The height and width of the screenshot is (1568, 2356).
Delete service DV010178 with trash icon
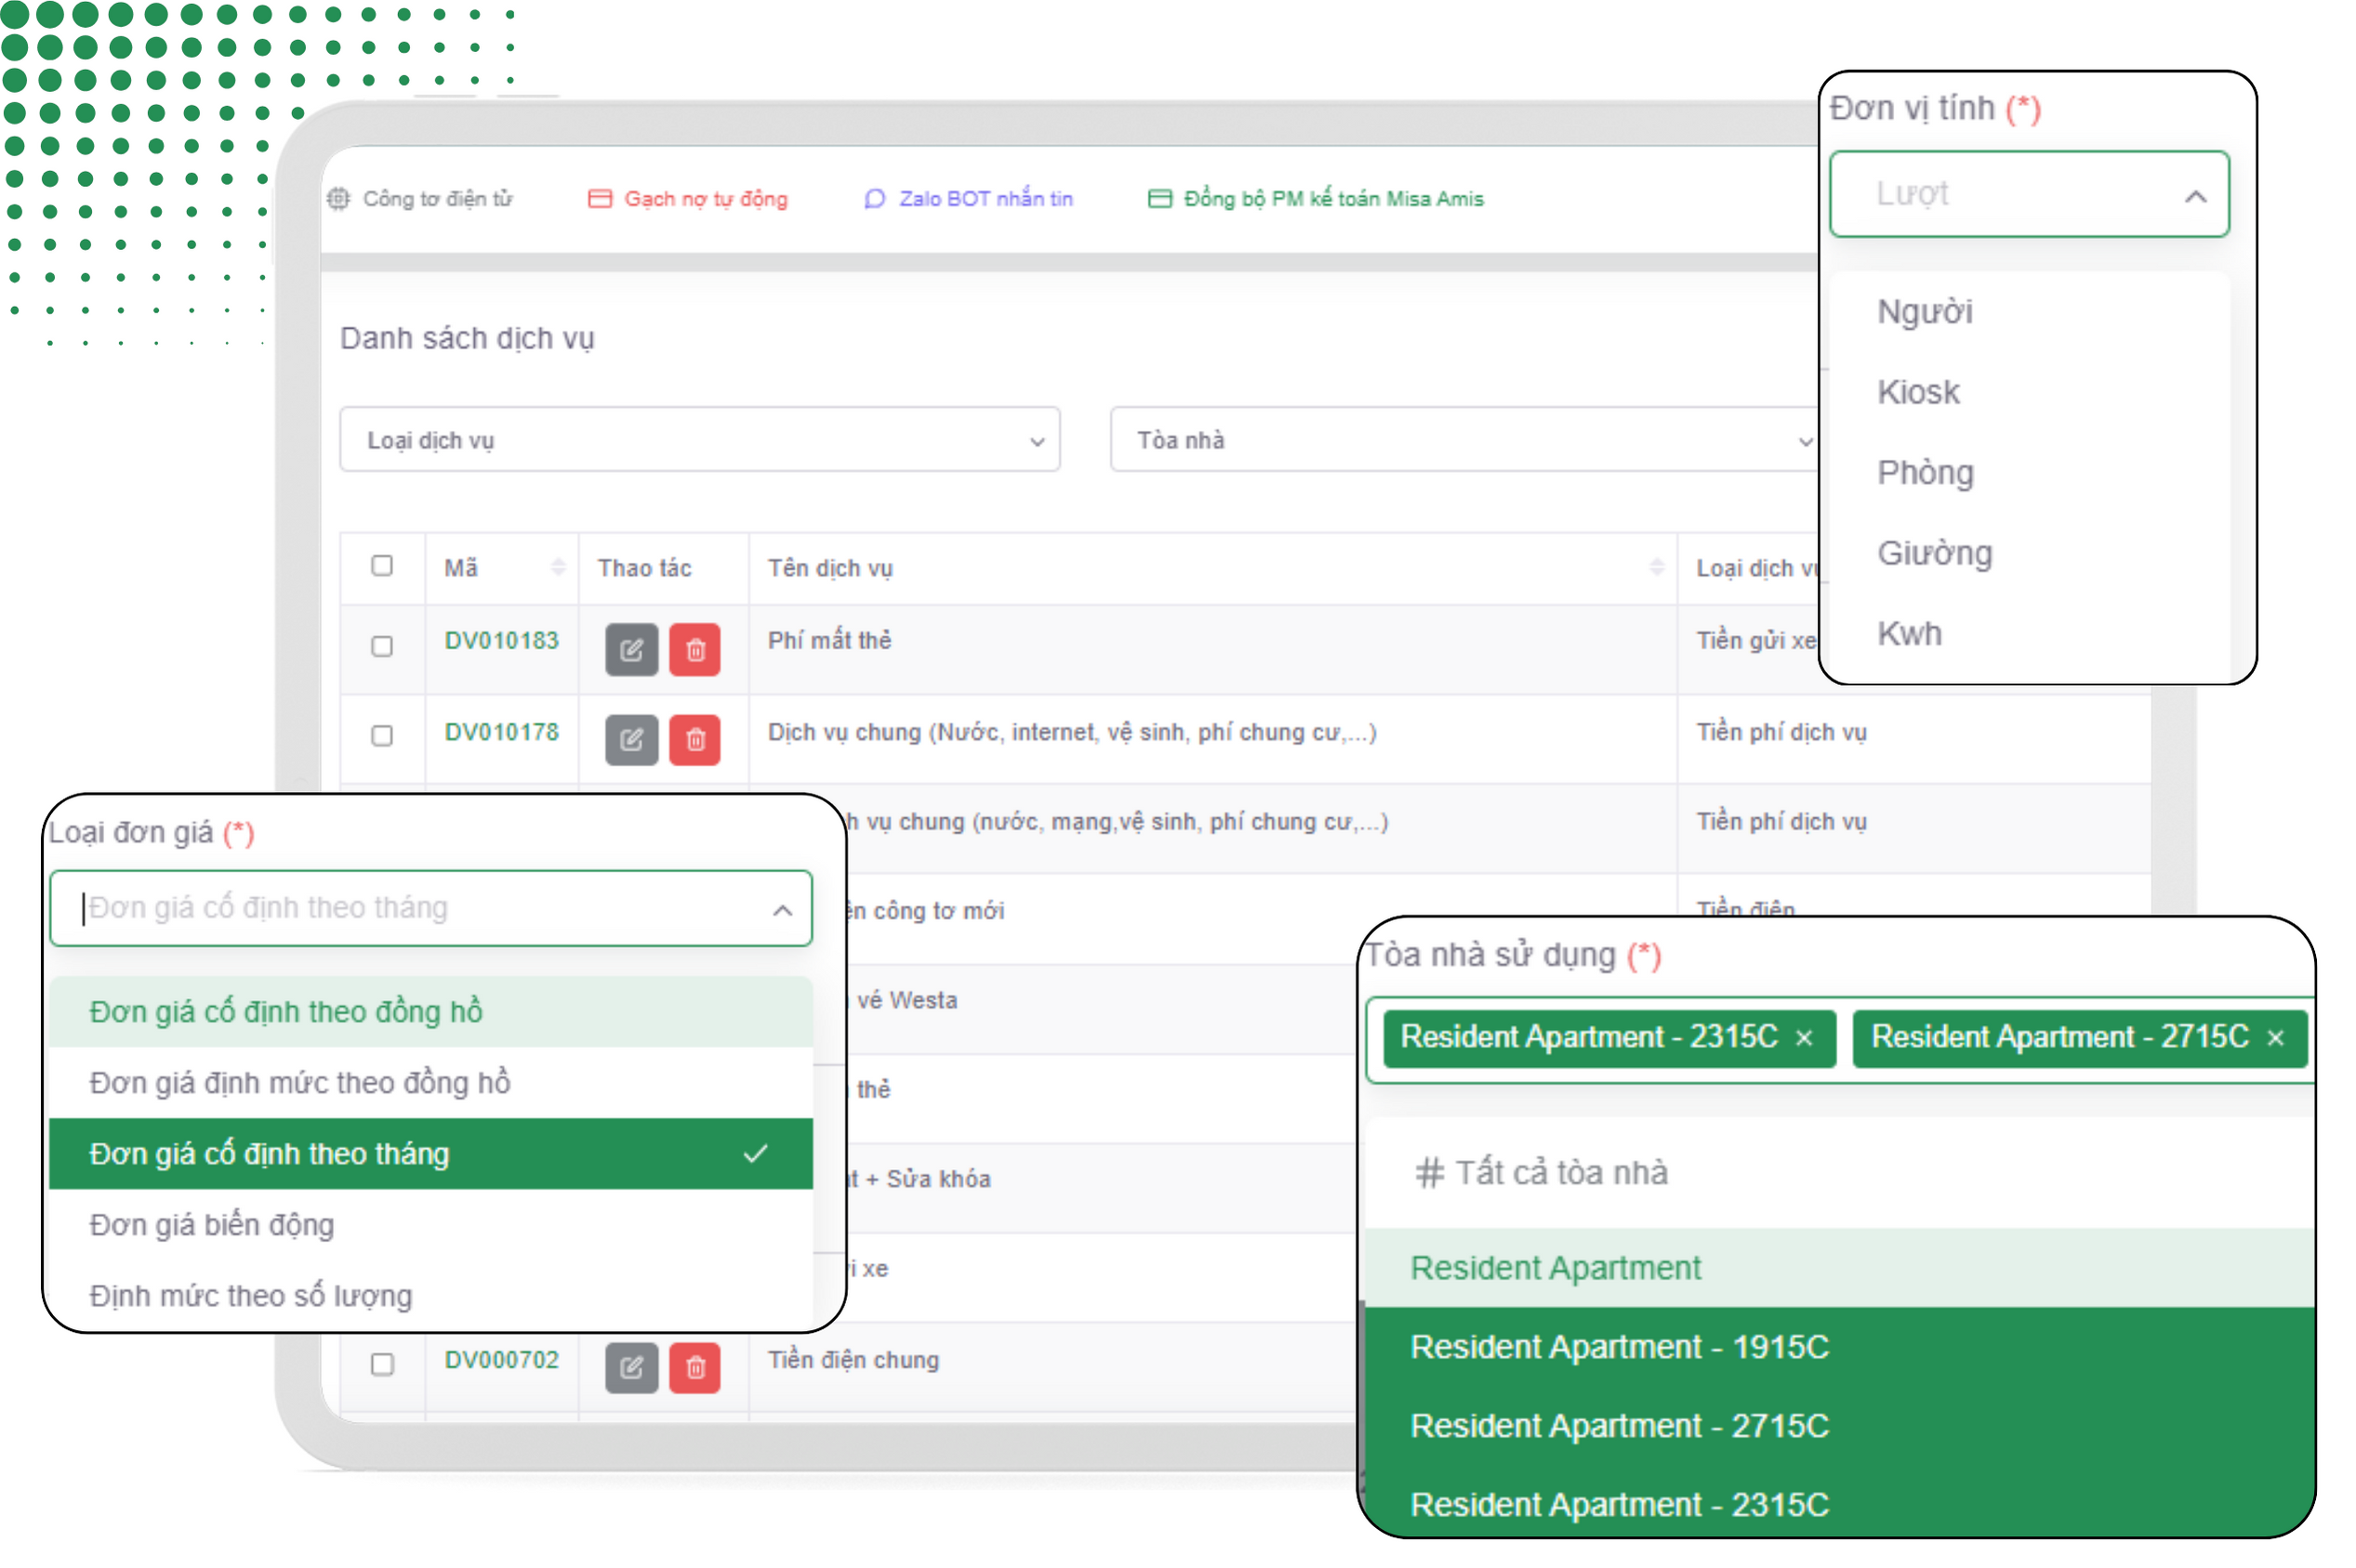pos(695,740)
